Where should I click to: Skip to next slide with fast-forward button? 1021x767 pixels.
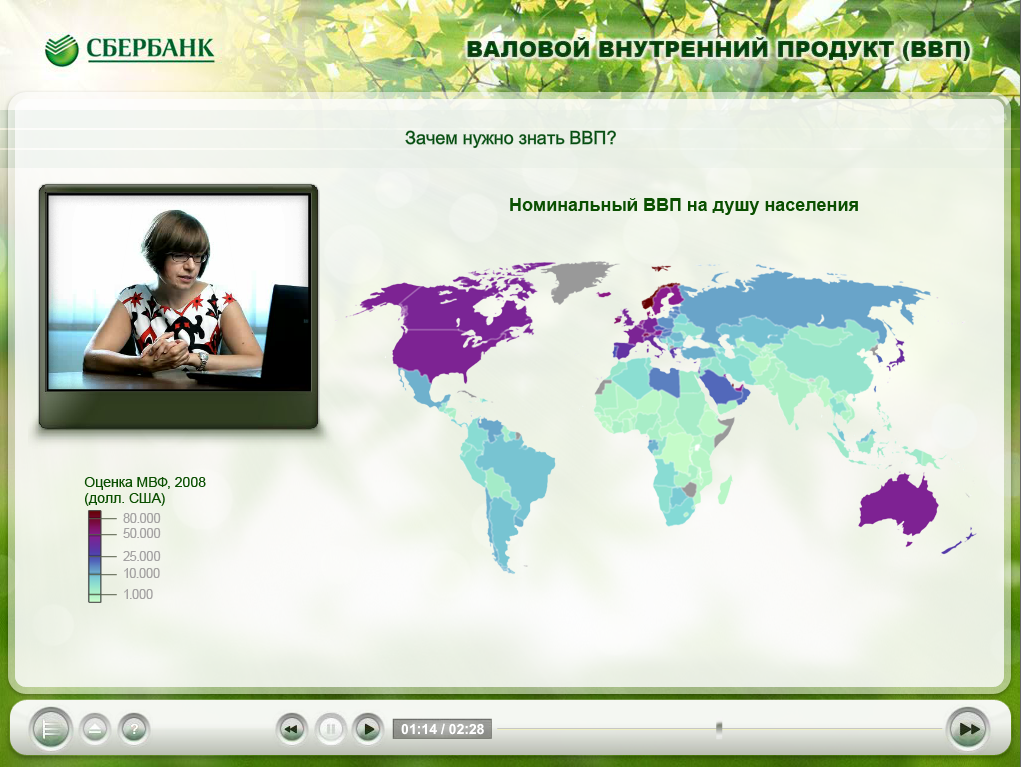pyautogui.click(x=968, y=729)
